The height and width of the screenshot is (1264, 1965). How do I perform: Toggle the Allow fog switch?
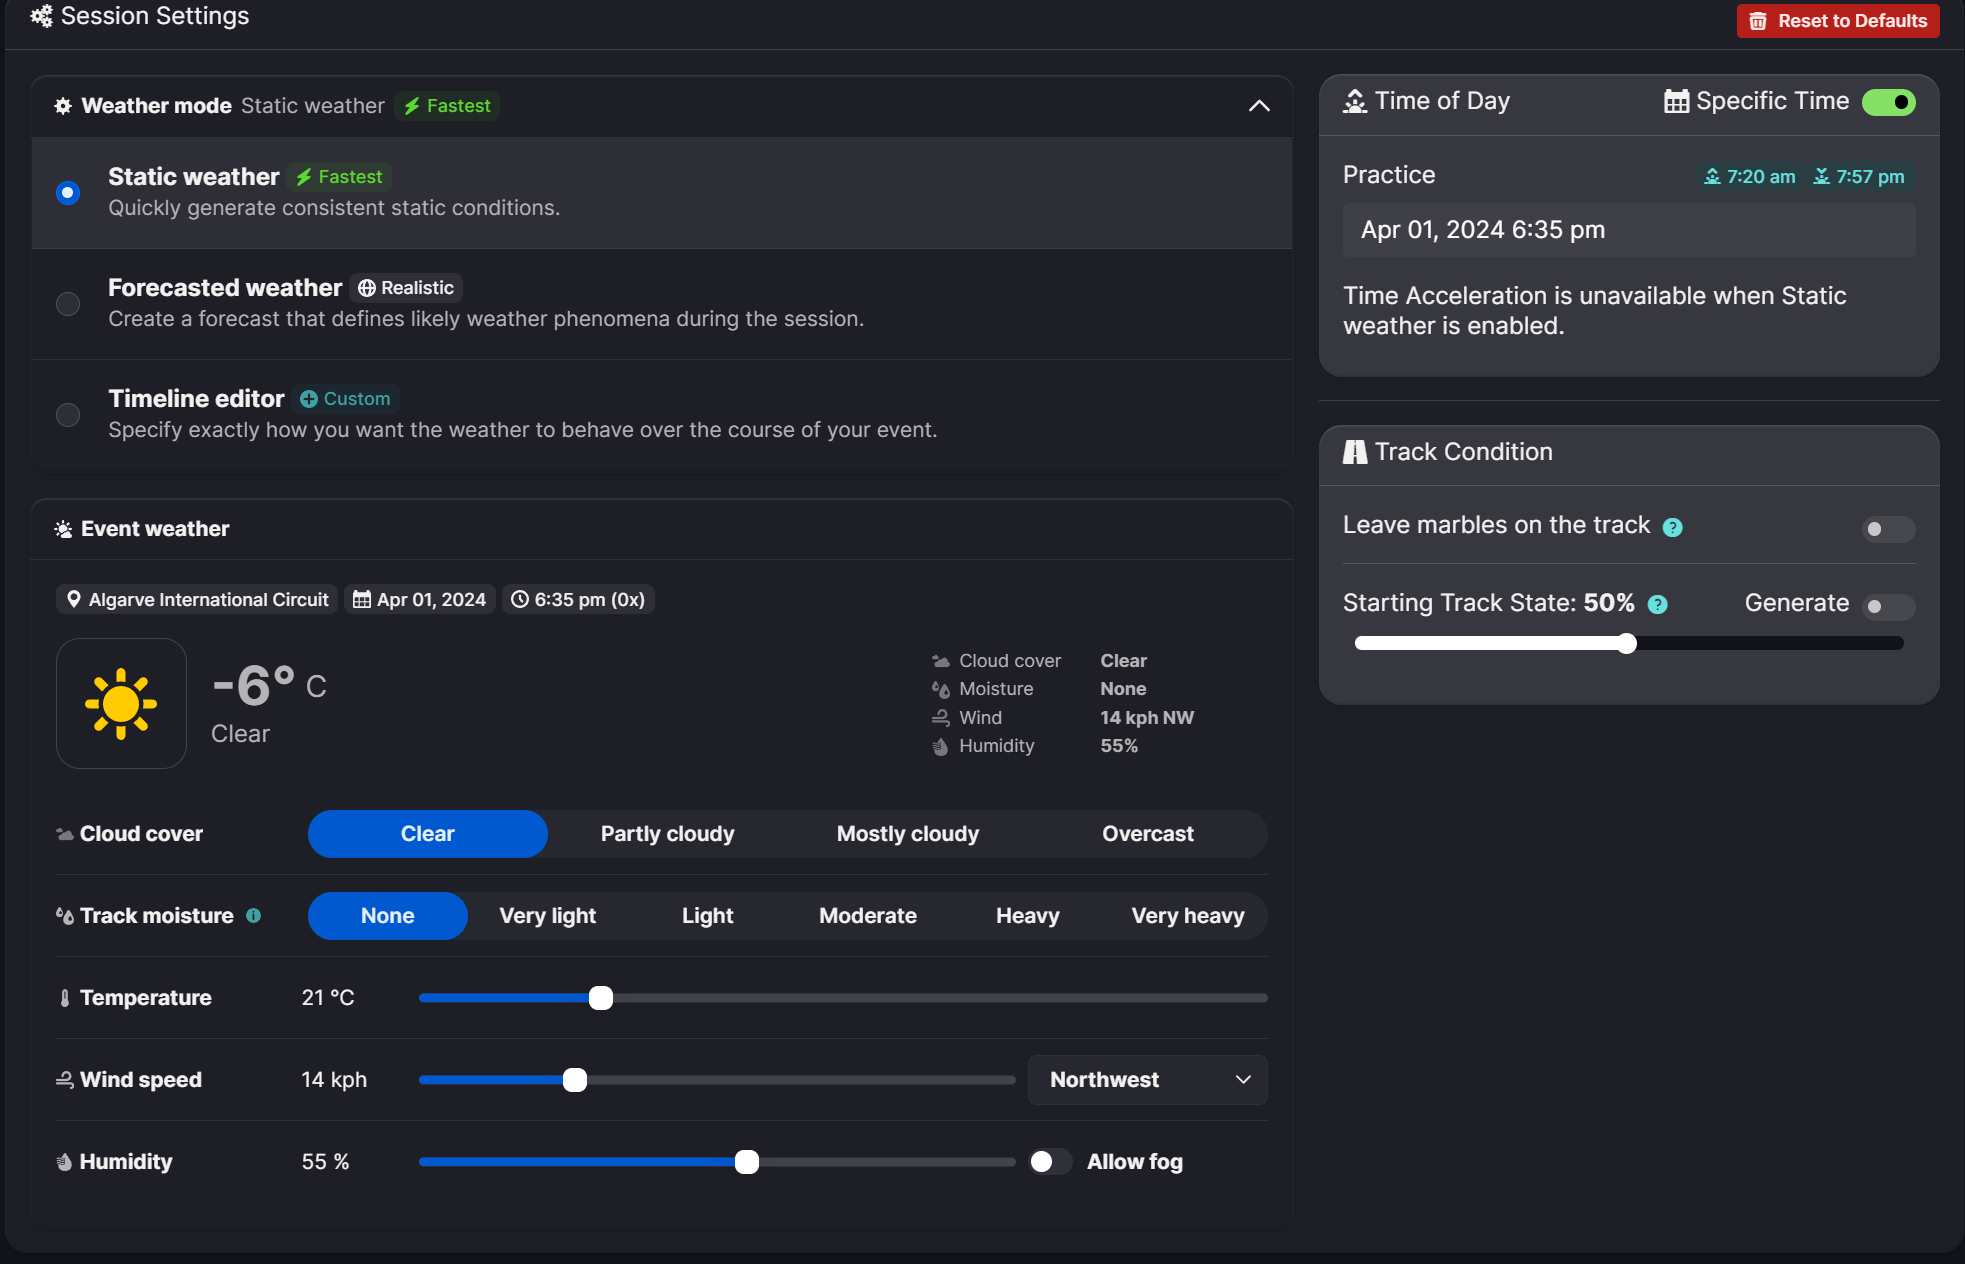[x=1050, y=1161]
